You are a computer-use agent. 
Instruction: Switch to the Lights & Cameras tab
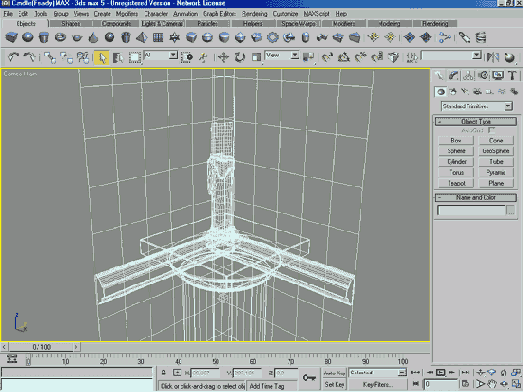pyautogui.click(x=162, y=24)
